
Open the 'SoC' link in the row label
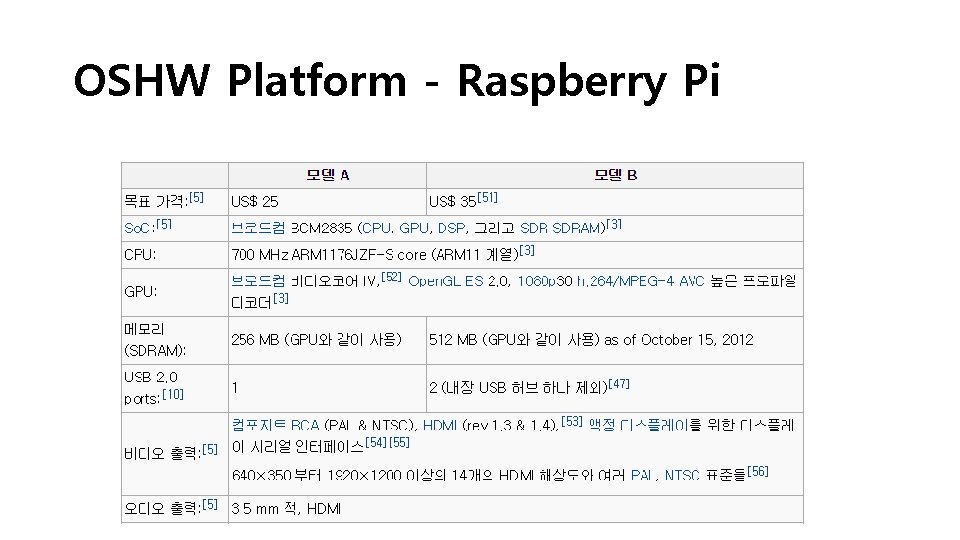coord(137,228)
